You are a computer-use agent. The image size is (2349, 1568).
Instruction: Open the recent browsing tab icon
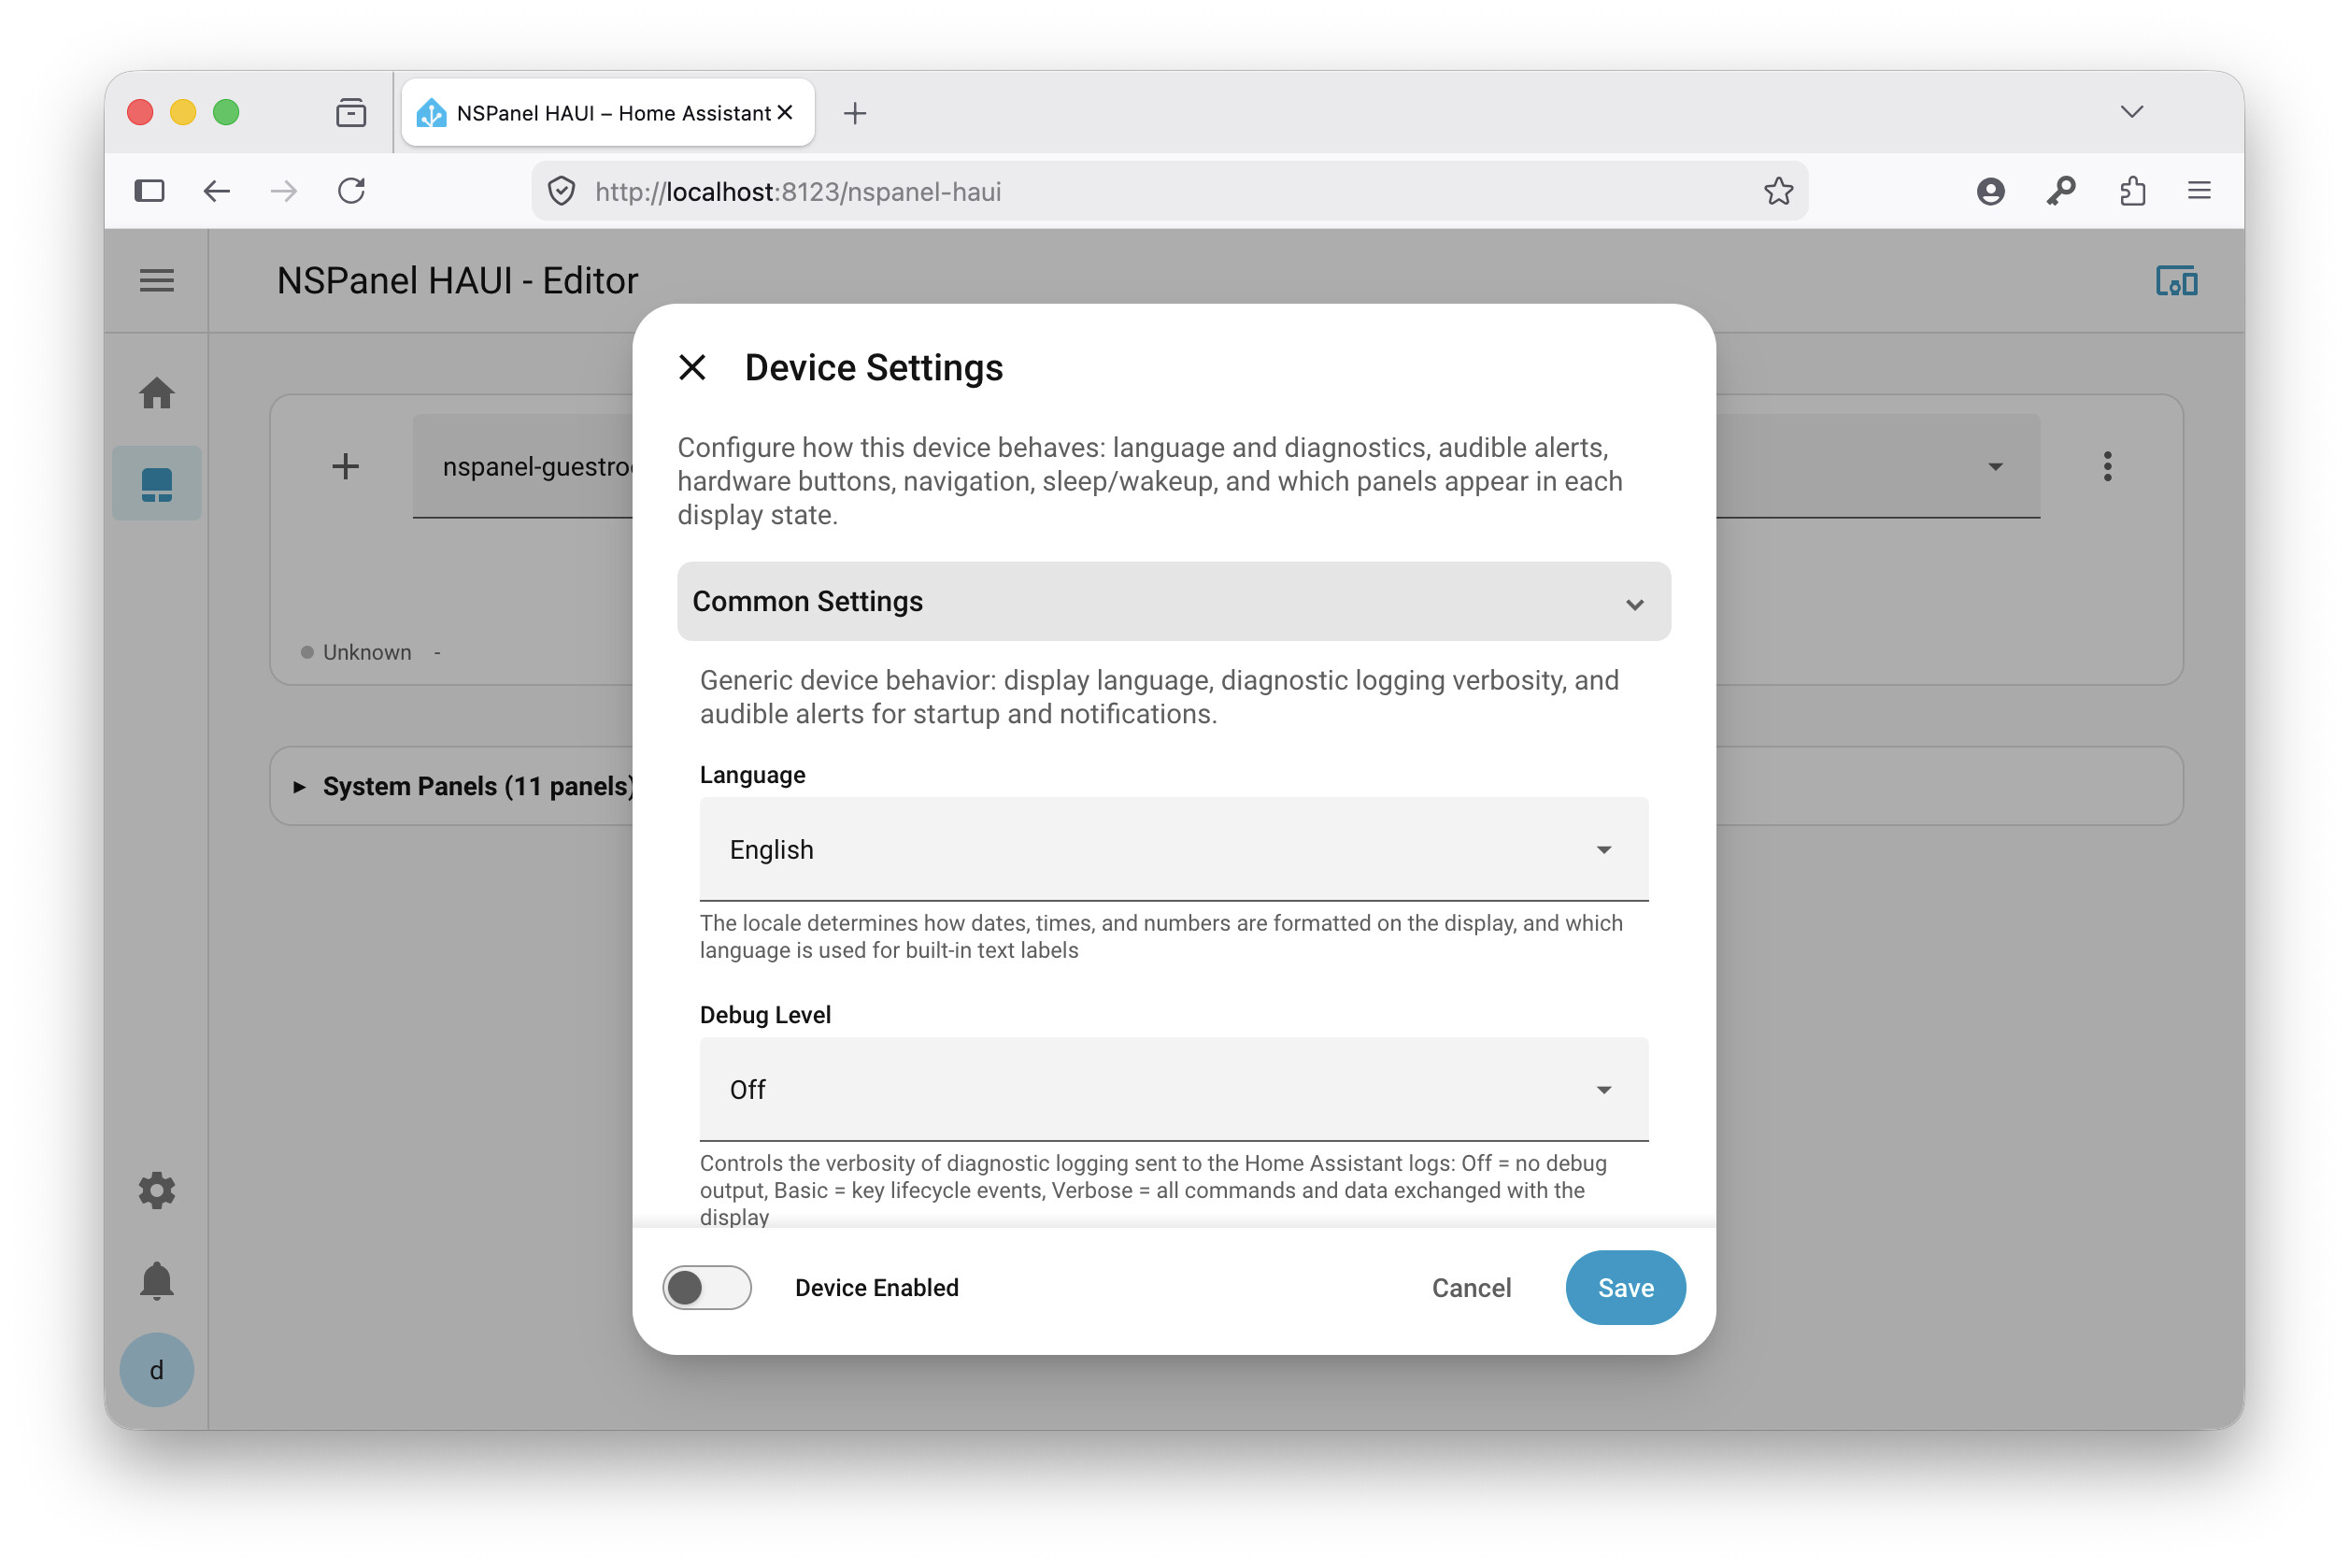351,113
